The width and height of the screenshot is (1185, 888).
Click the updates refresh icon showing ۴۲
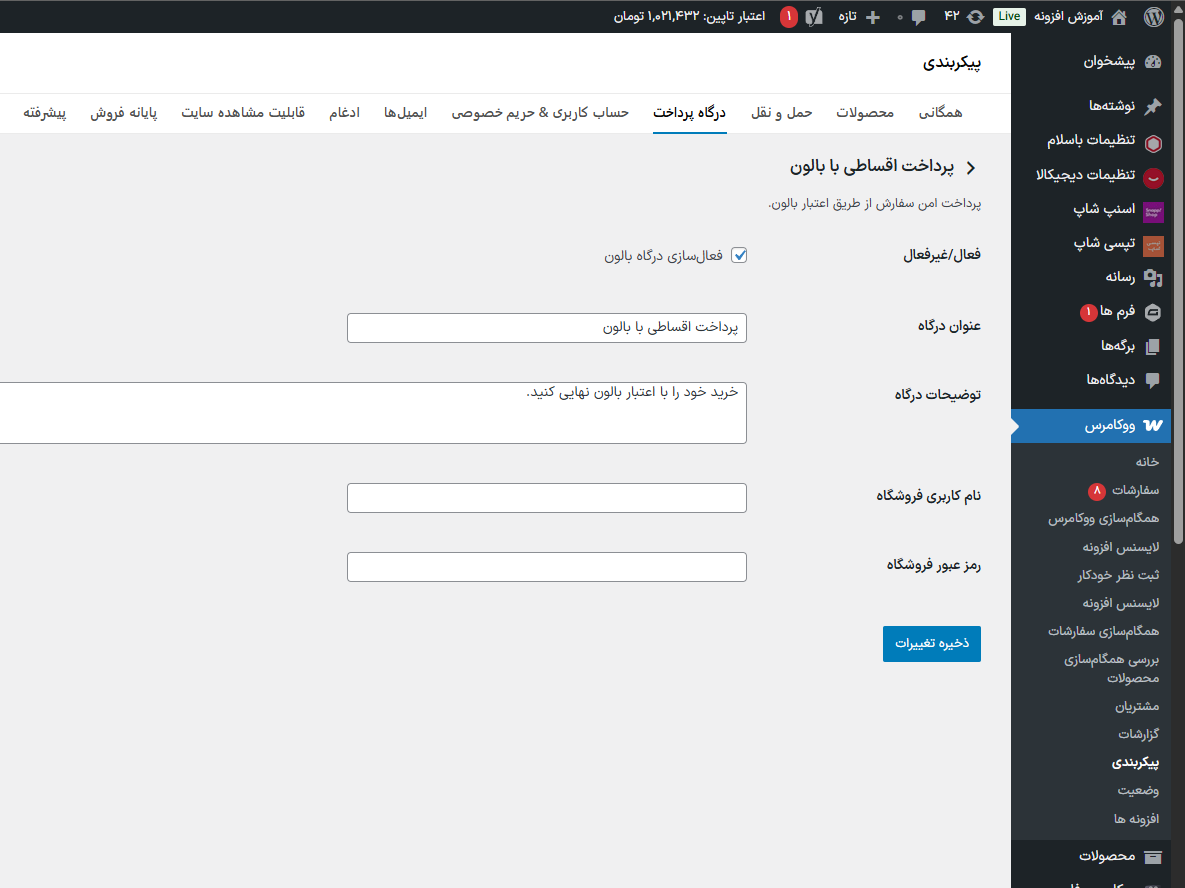coord(975,16)
